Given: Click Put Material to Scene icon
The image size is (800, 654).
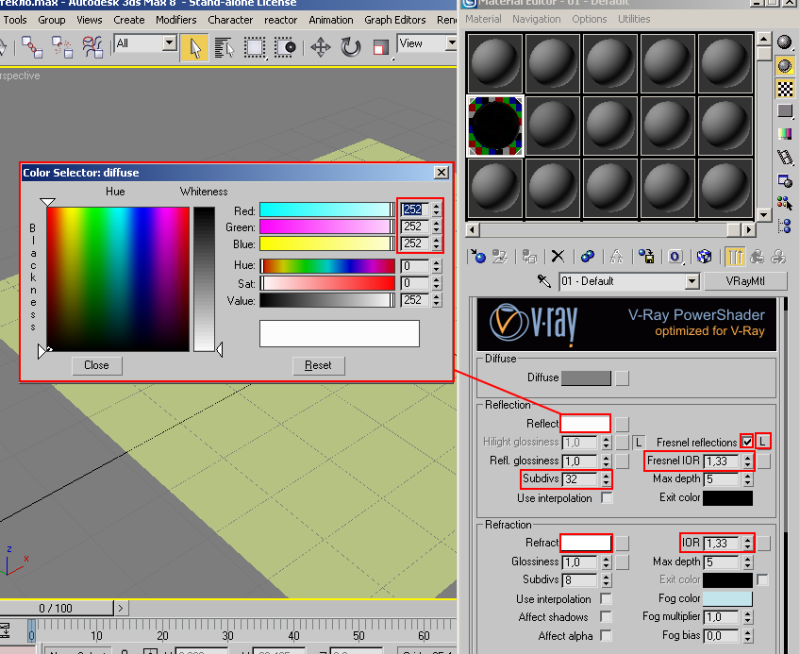Looking at the screenshot, I should [499, 256].
